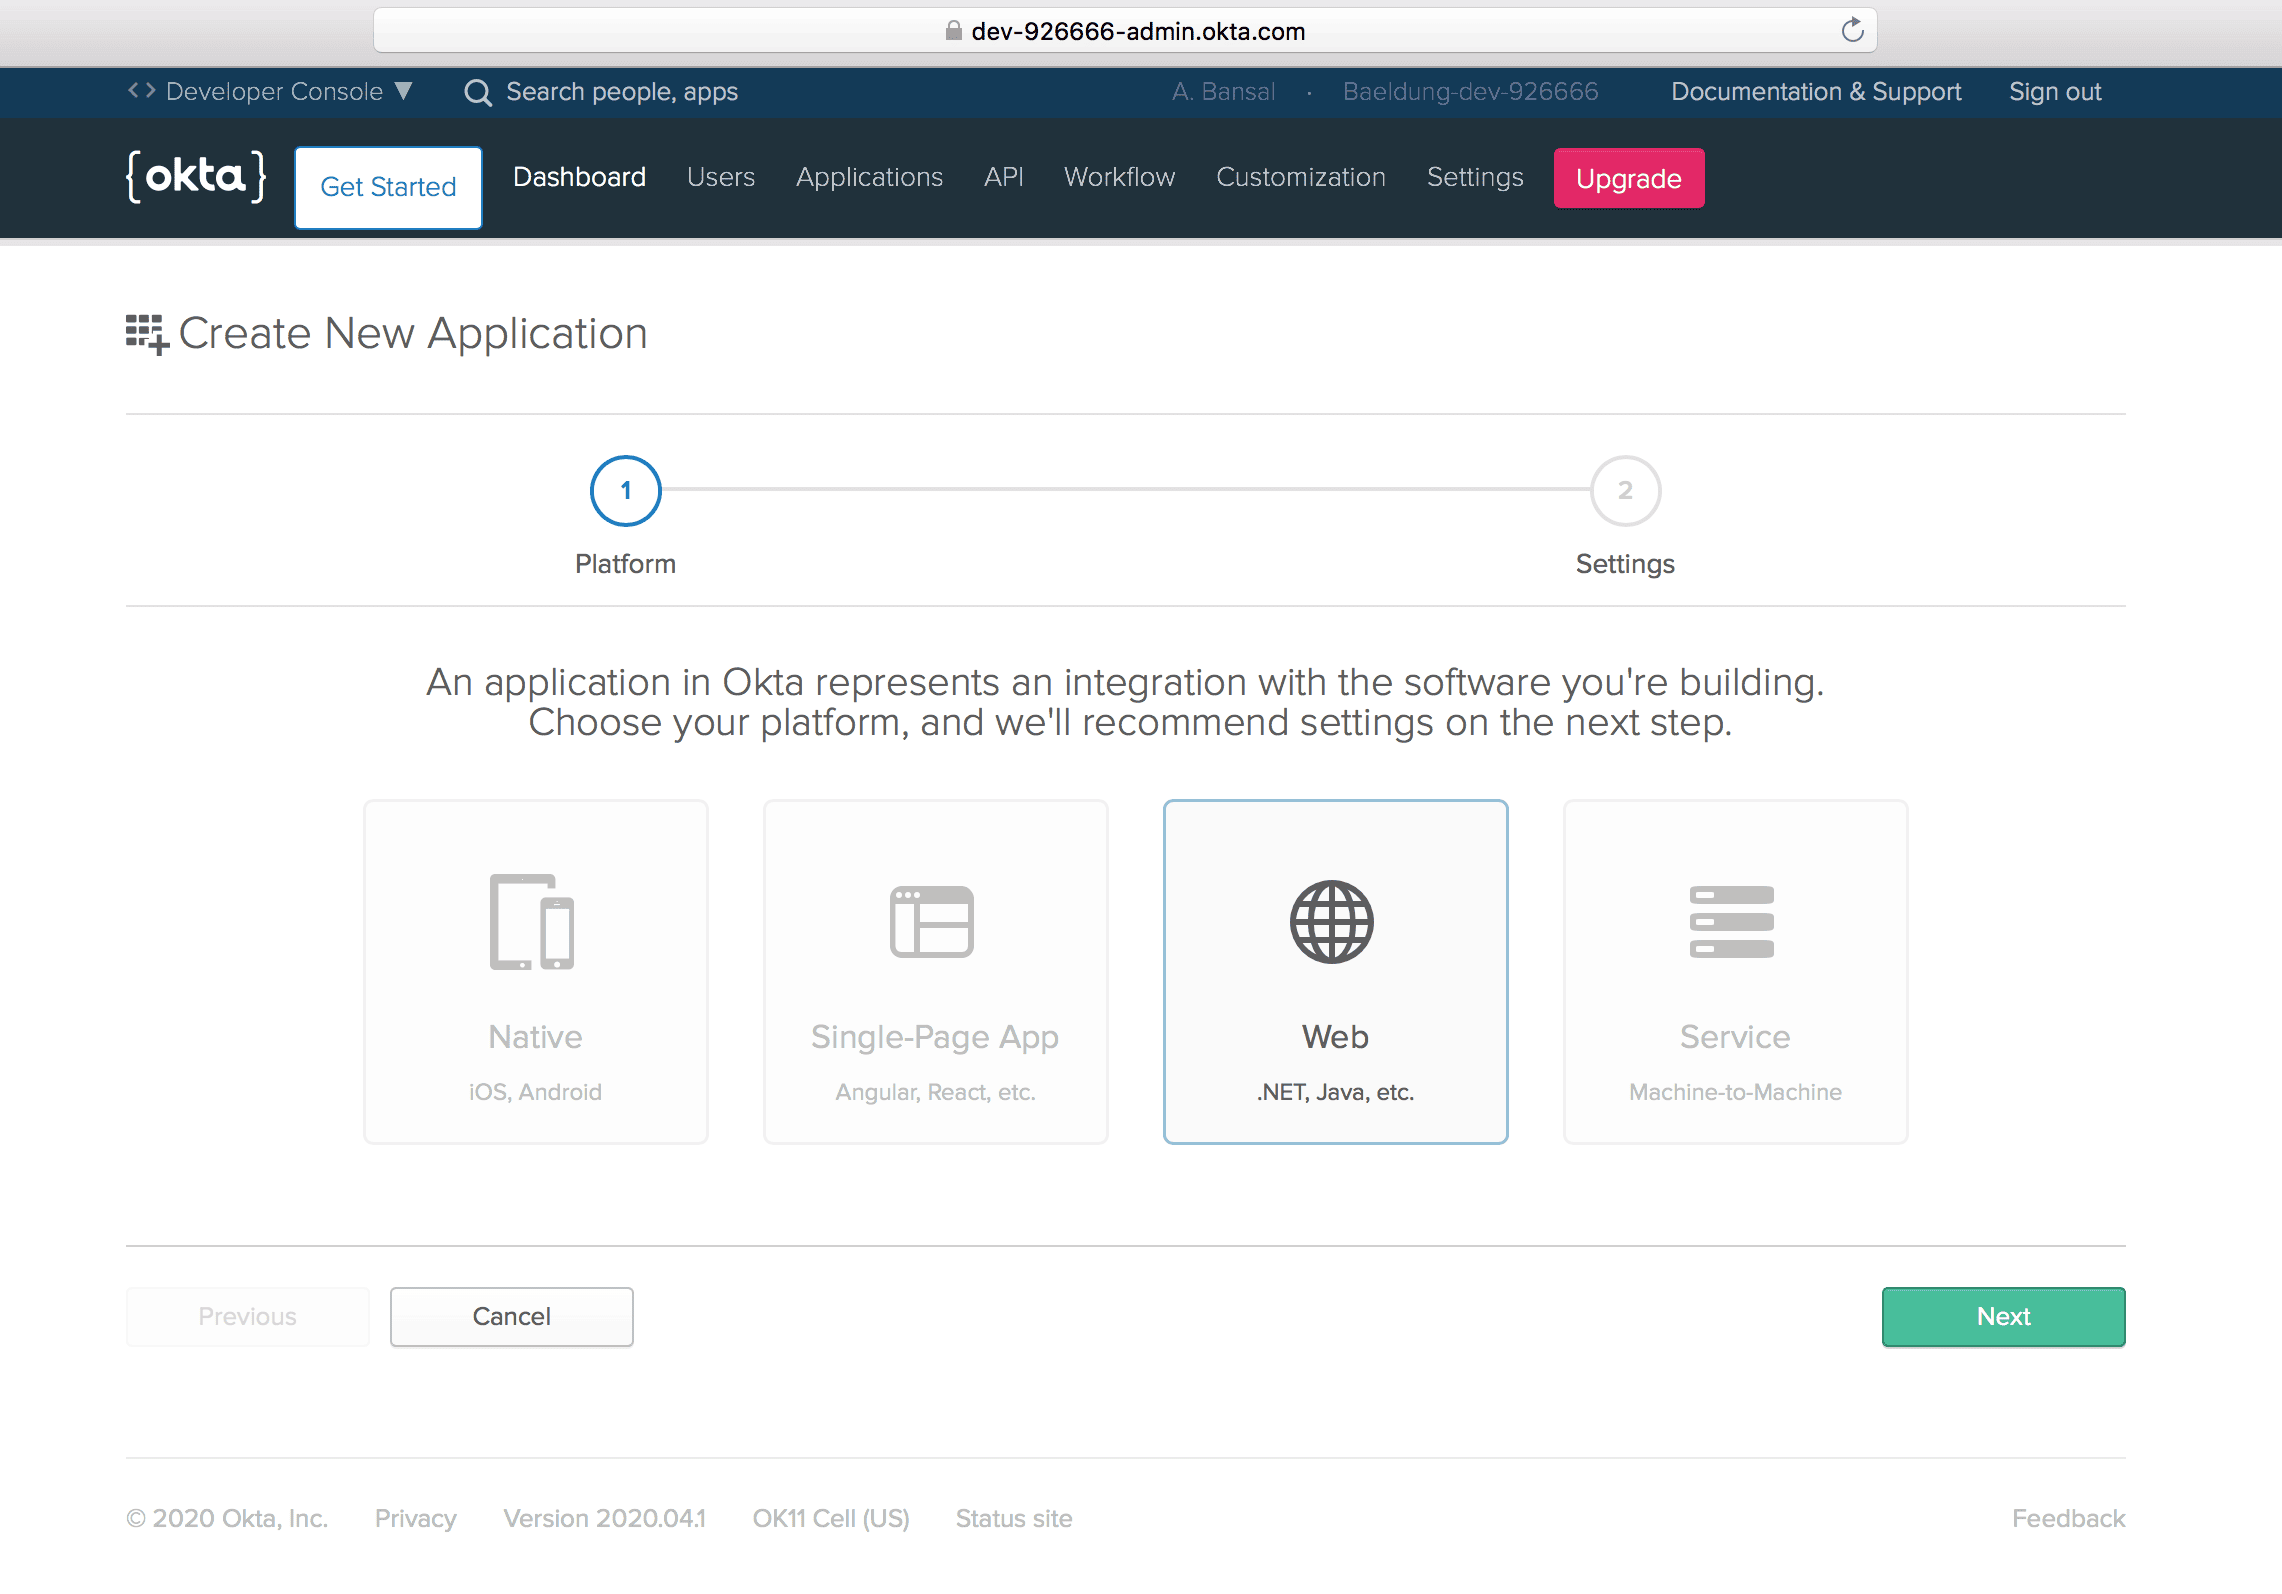Image resolution: width=2282 pixels, height=1594 pixels.
Task: Open the API menu item
Action: pos(1004,177)
